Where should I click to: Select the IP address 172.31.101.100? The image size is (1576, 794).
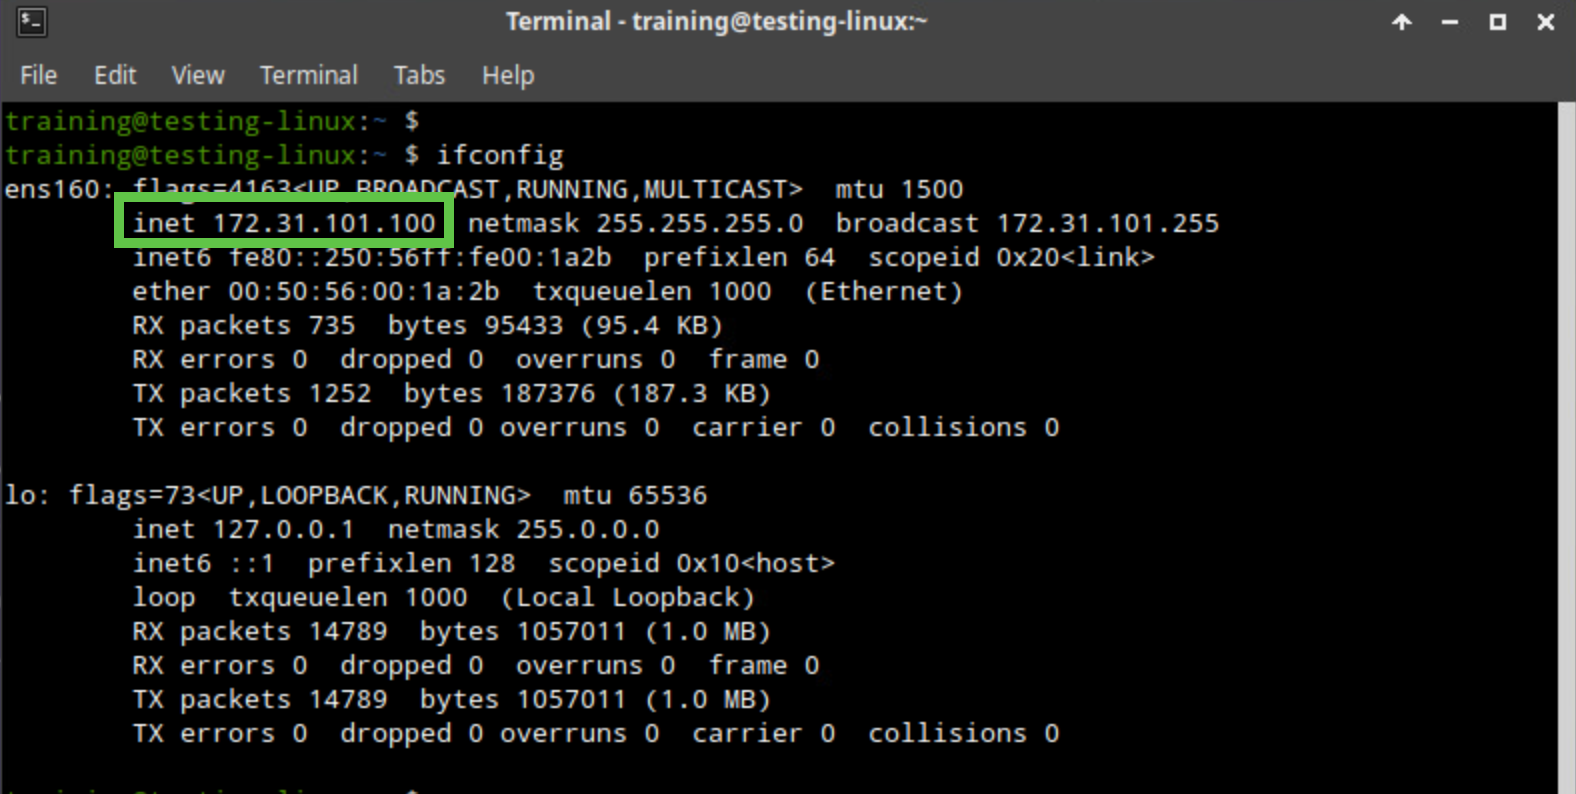[x=325, y=223]
